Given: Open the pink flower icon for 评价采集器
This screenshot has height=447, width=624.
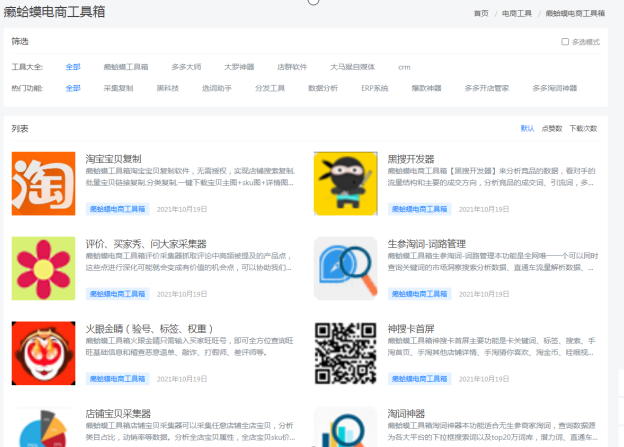Looking at the screenshot, I should point(43,268).
